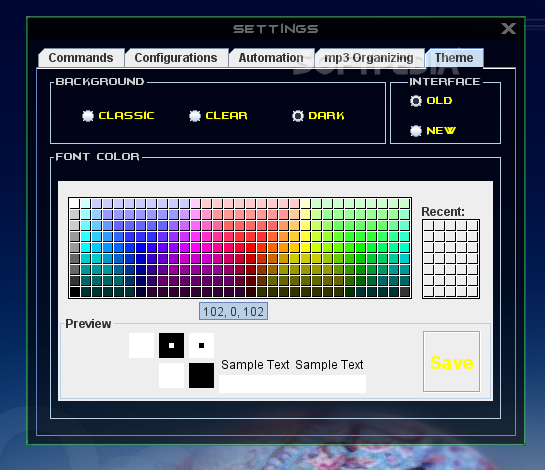Click the yellow Save button
Image resolution: width=545 pixels, height=470 pixels.
tap(452, 362)
